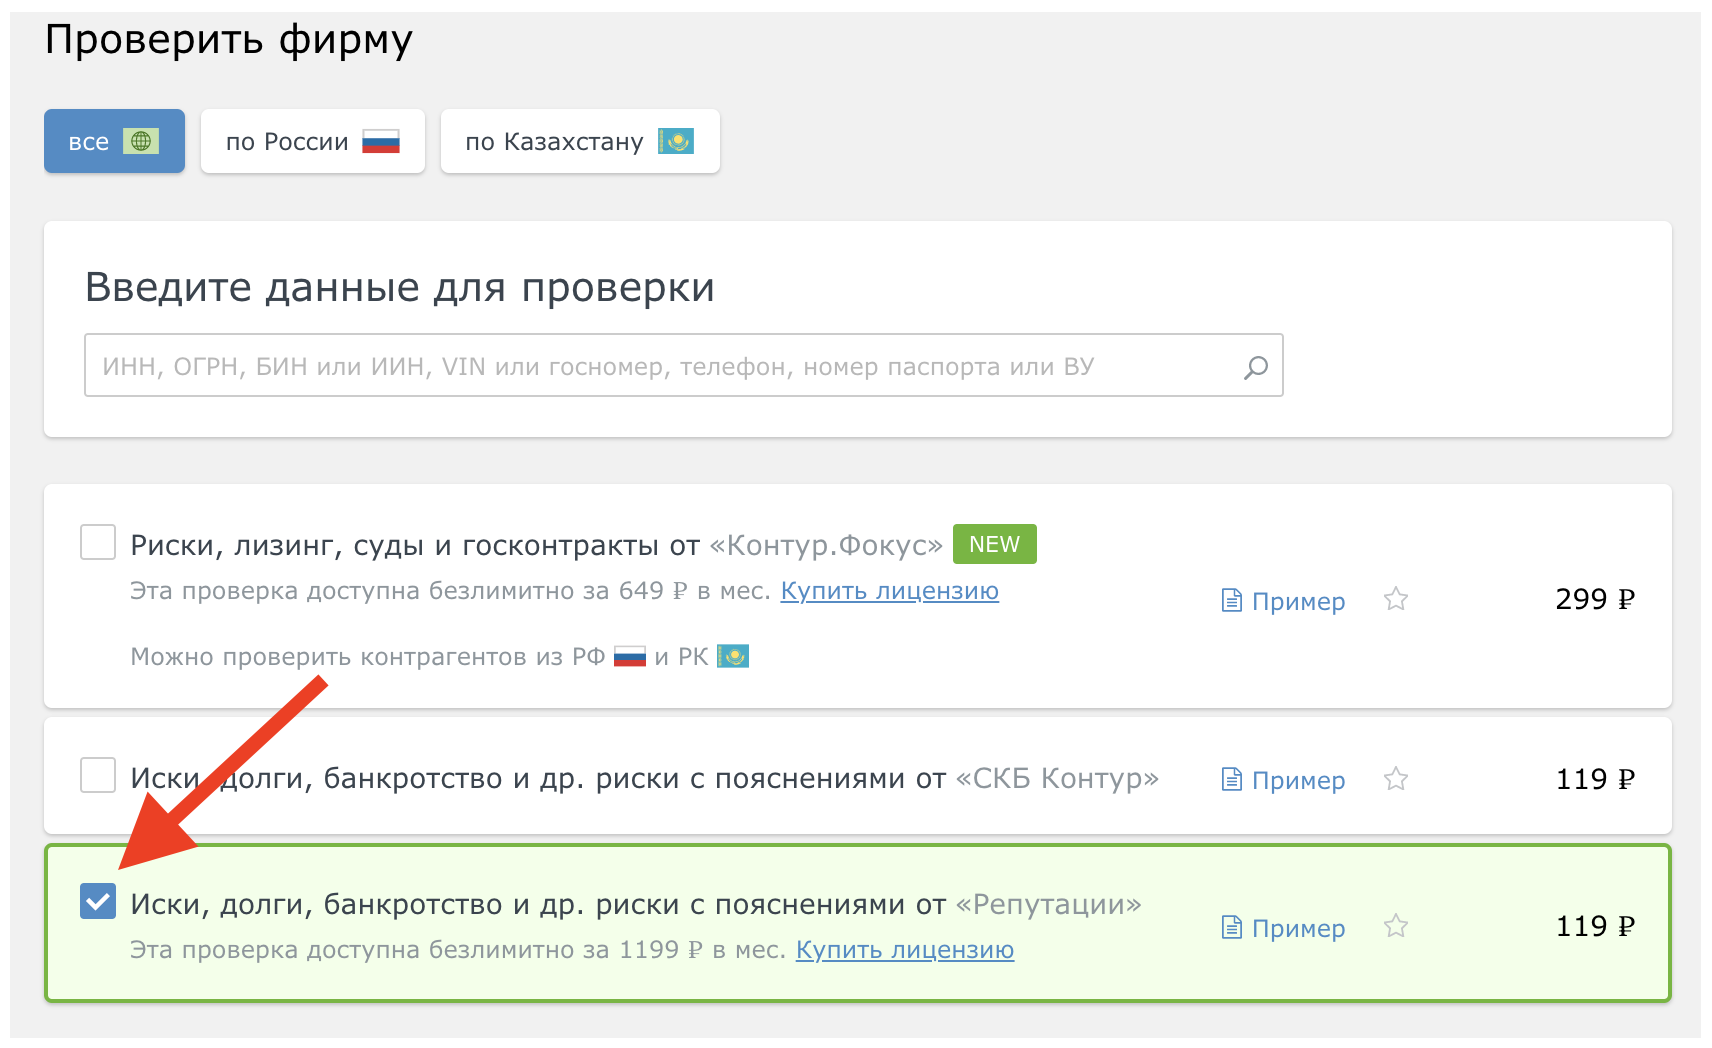The width and height of the screenshot is (1712, 1048).
Task: Click the 119 ₽ price in the СКБ Контур row
Action: 1595,779
